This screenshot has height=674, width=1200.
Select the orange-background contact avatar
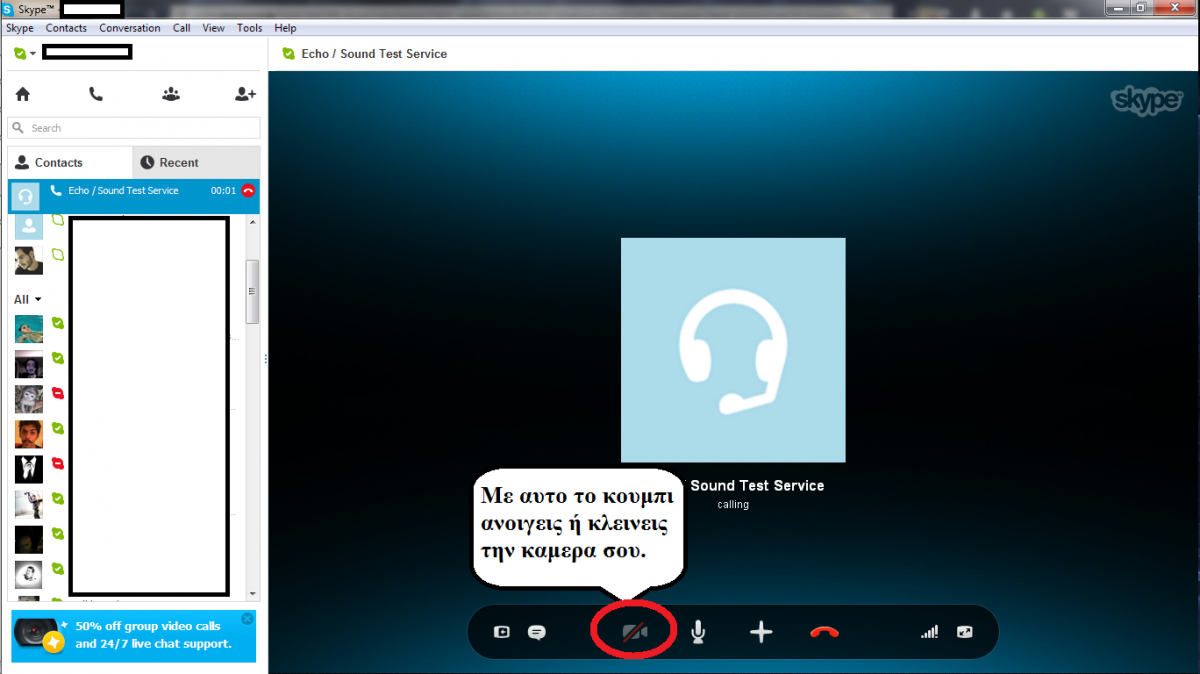tap(29, 433)
